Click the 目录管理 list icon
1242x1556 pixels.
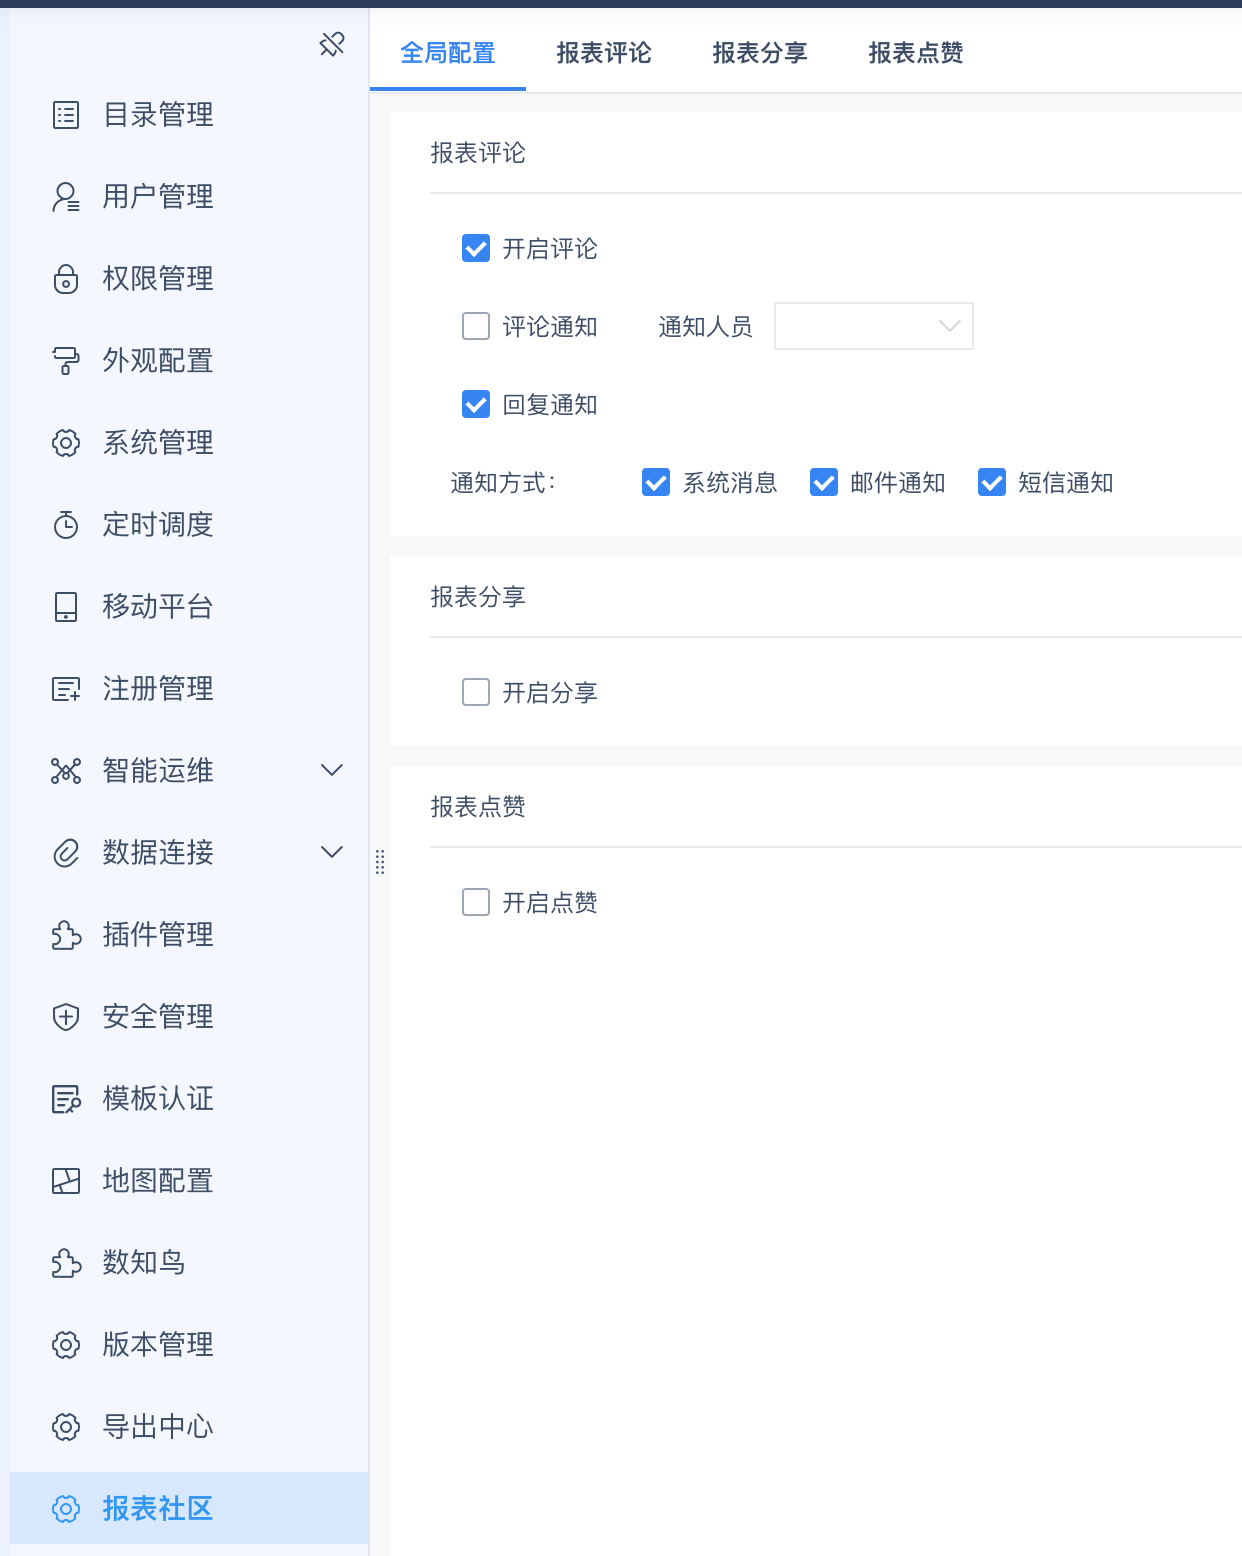point(66,115)
